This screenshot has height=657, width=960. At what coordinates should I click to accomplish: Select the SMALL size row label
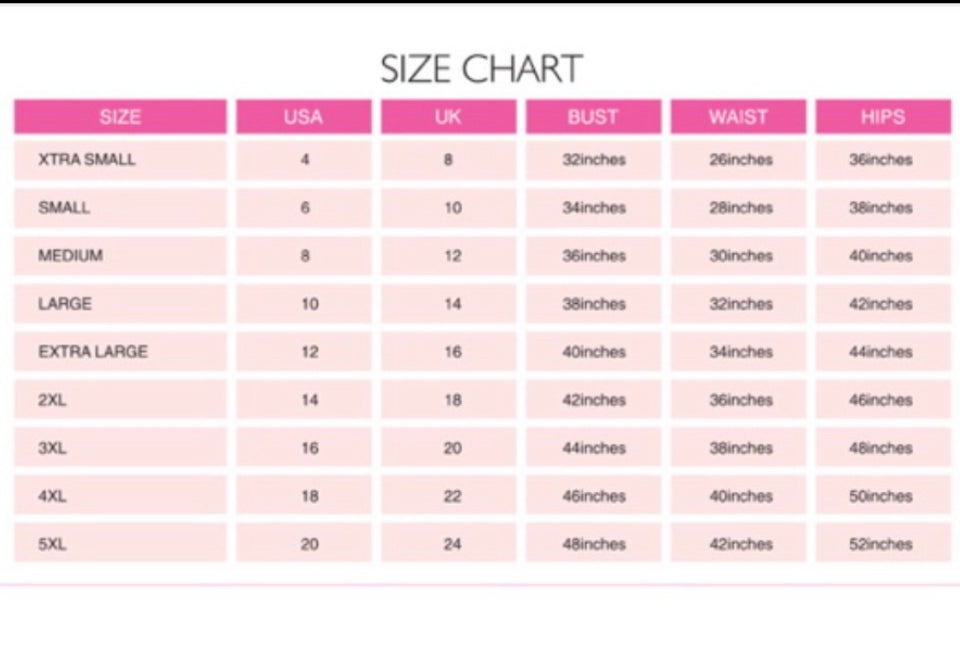point(64,208)
